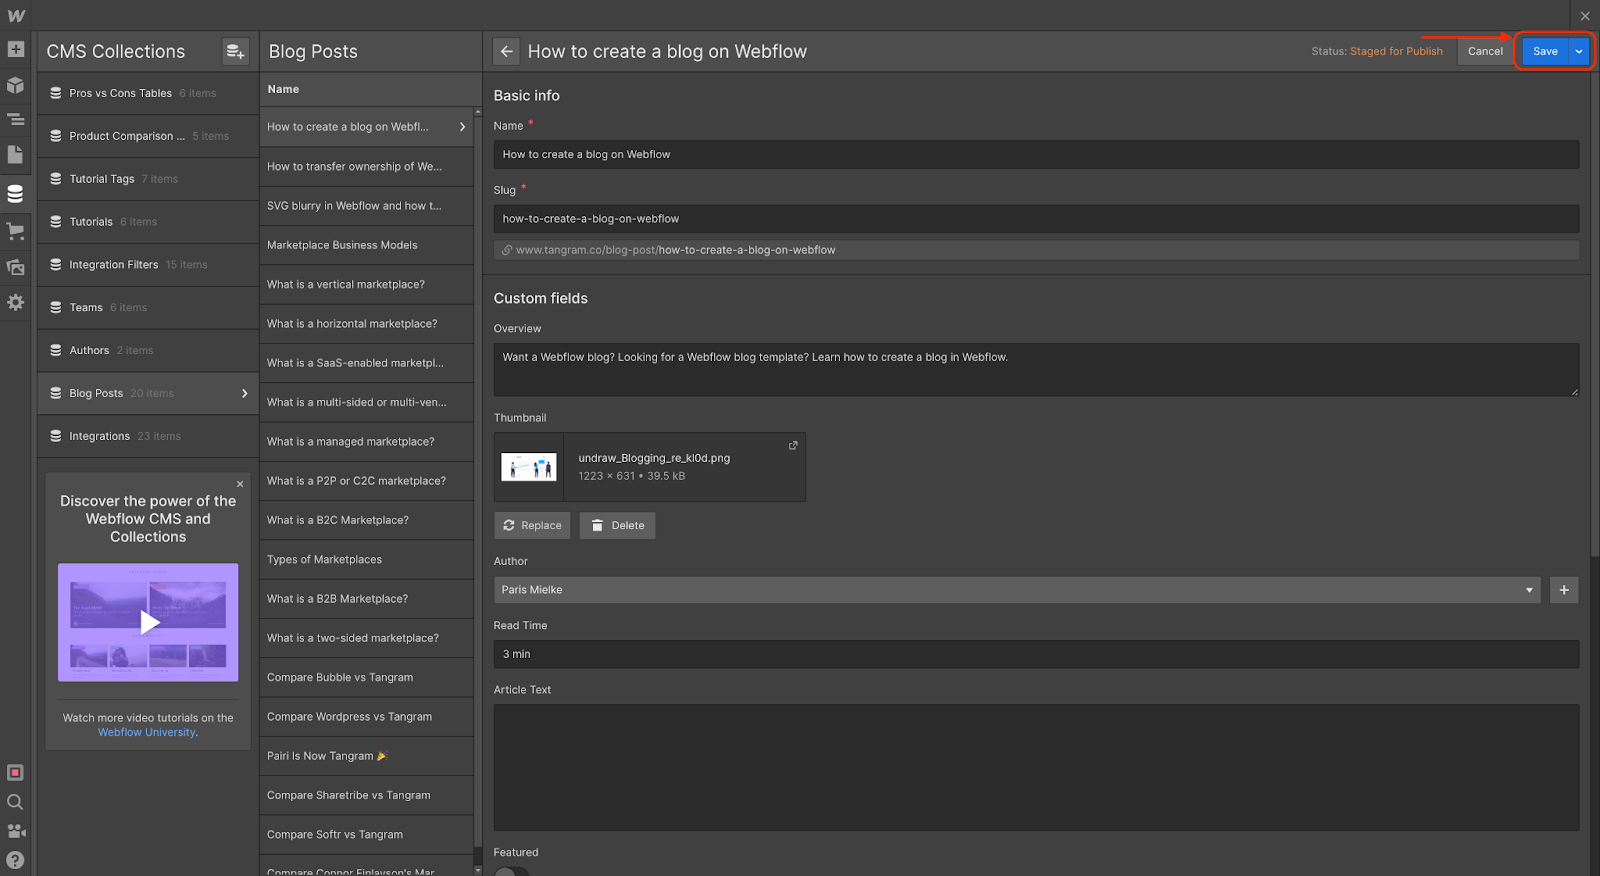The width and height of the screenshot is (1600, 876).
Task: Toggle the Featured switch
Action: pos(511,871)
